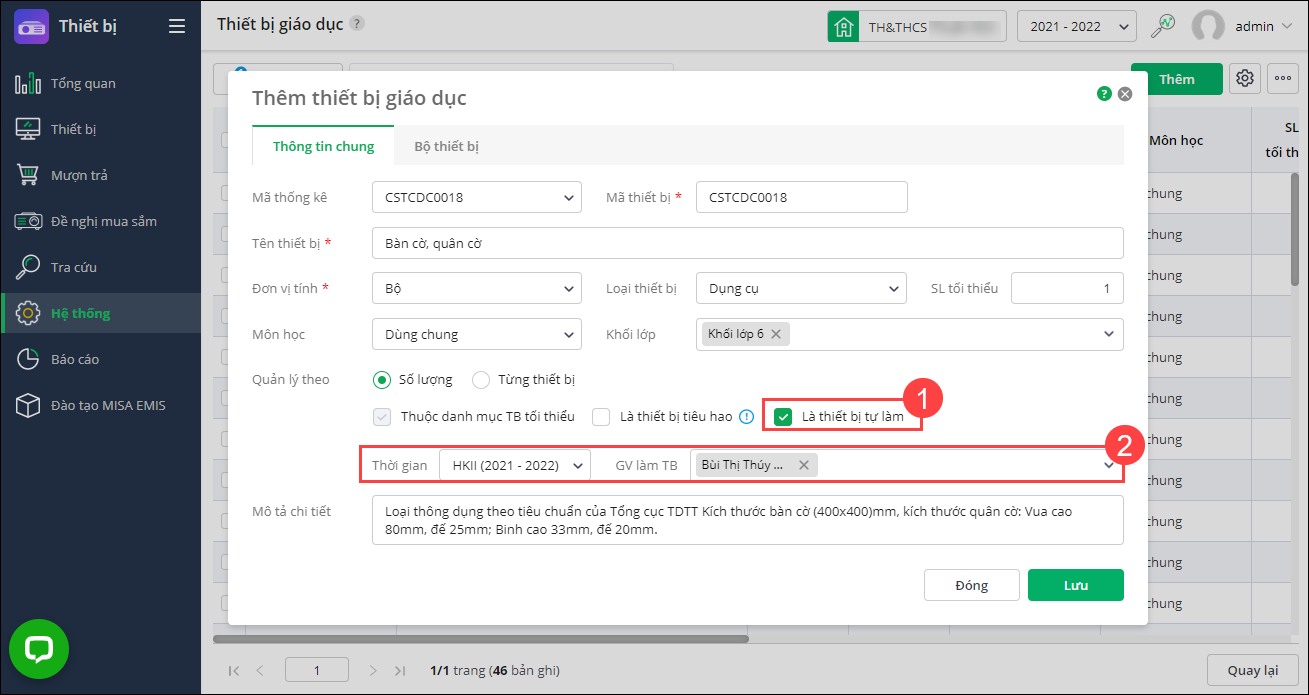The image size is (1309, 695).
Task: Open the school year 2021 - 2022 dropdown
Action: 1076,26
